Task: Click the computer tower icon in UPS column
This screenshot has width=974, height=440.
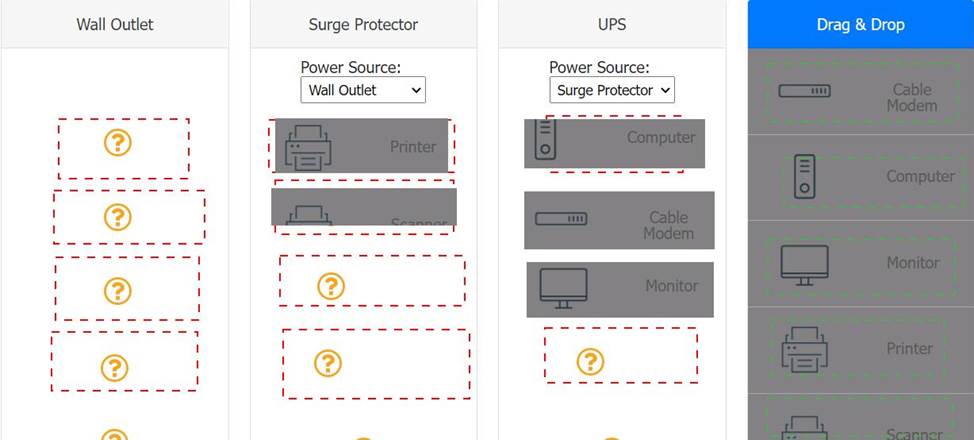Action: pos(544,138)
